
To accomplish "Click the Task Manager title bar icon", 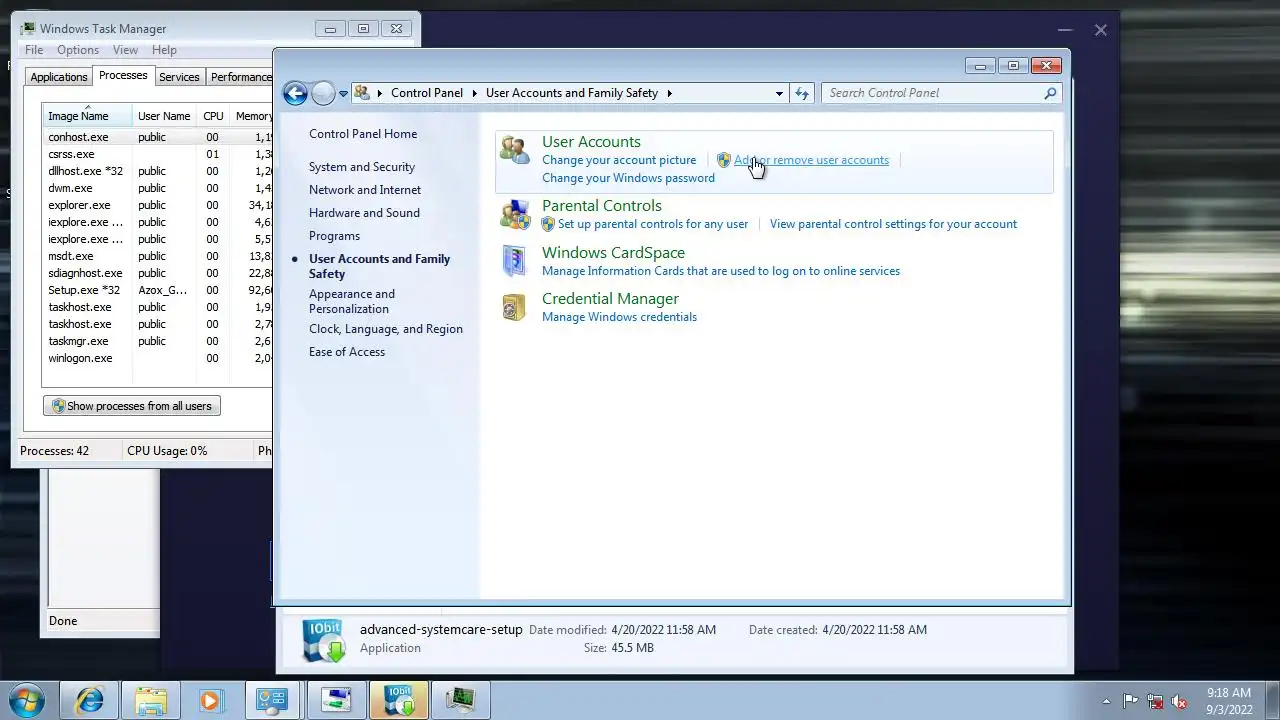I will 28,29.
